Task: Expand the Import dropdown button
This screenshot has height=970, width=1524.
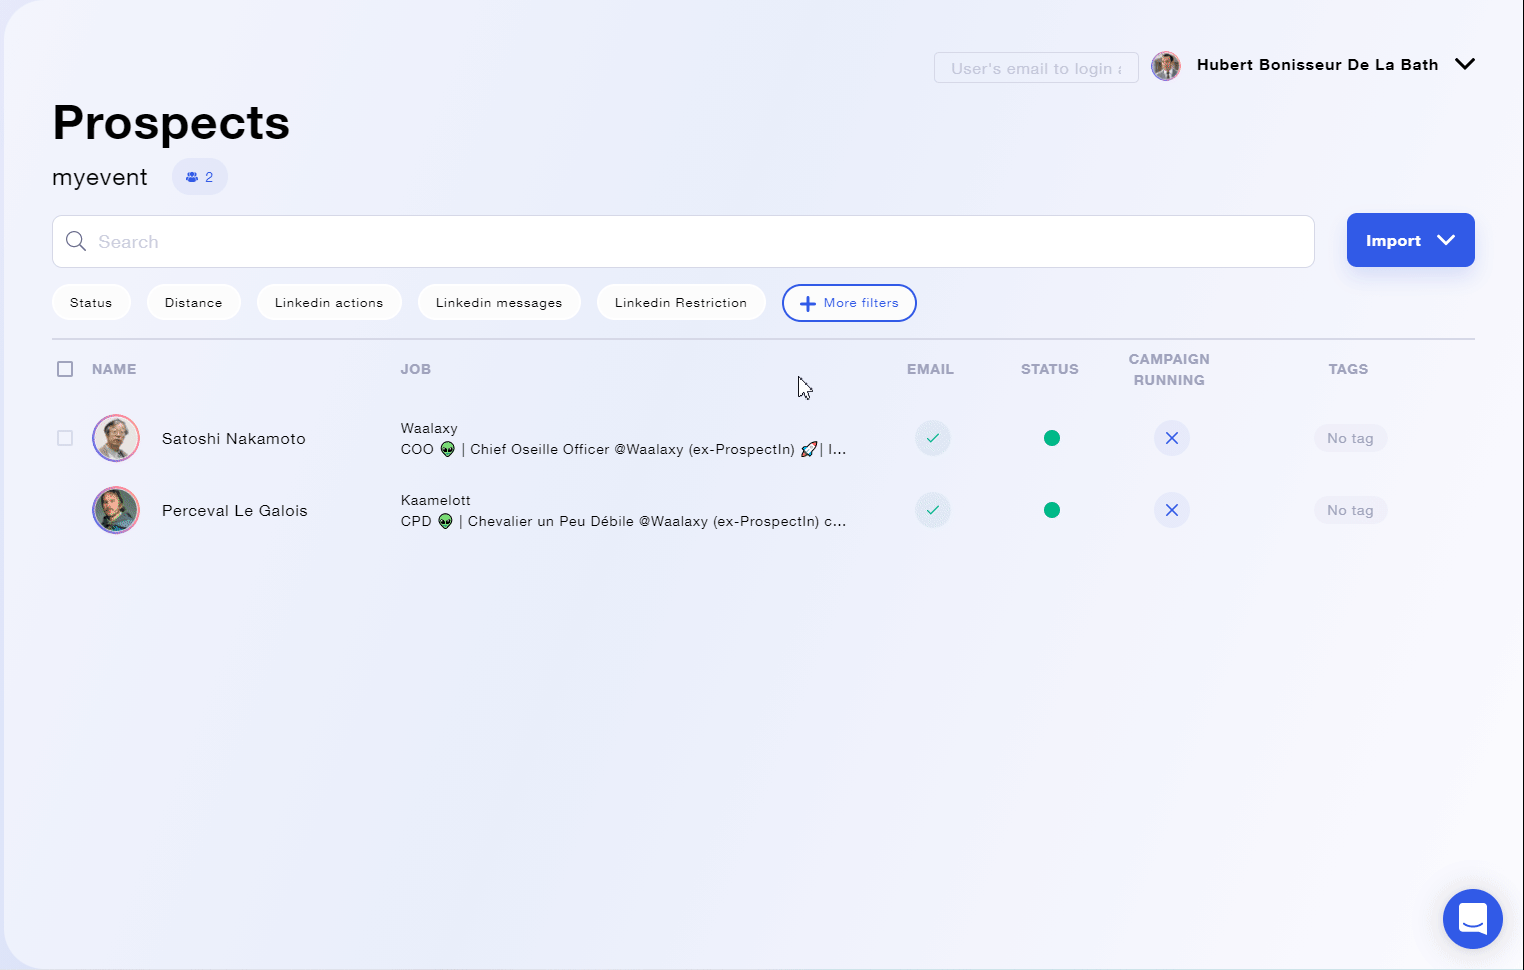Action: coord(1410,240)
